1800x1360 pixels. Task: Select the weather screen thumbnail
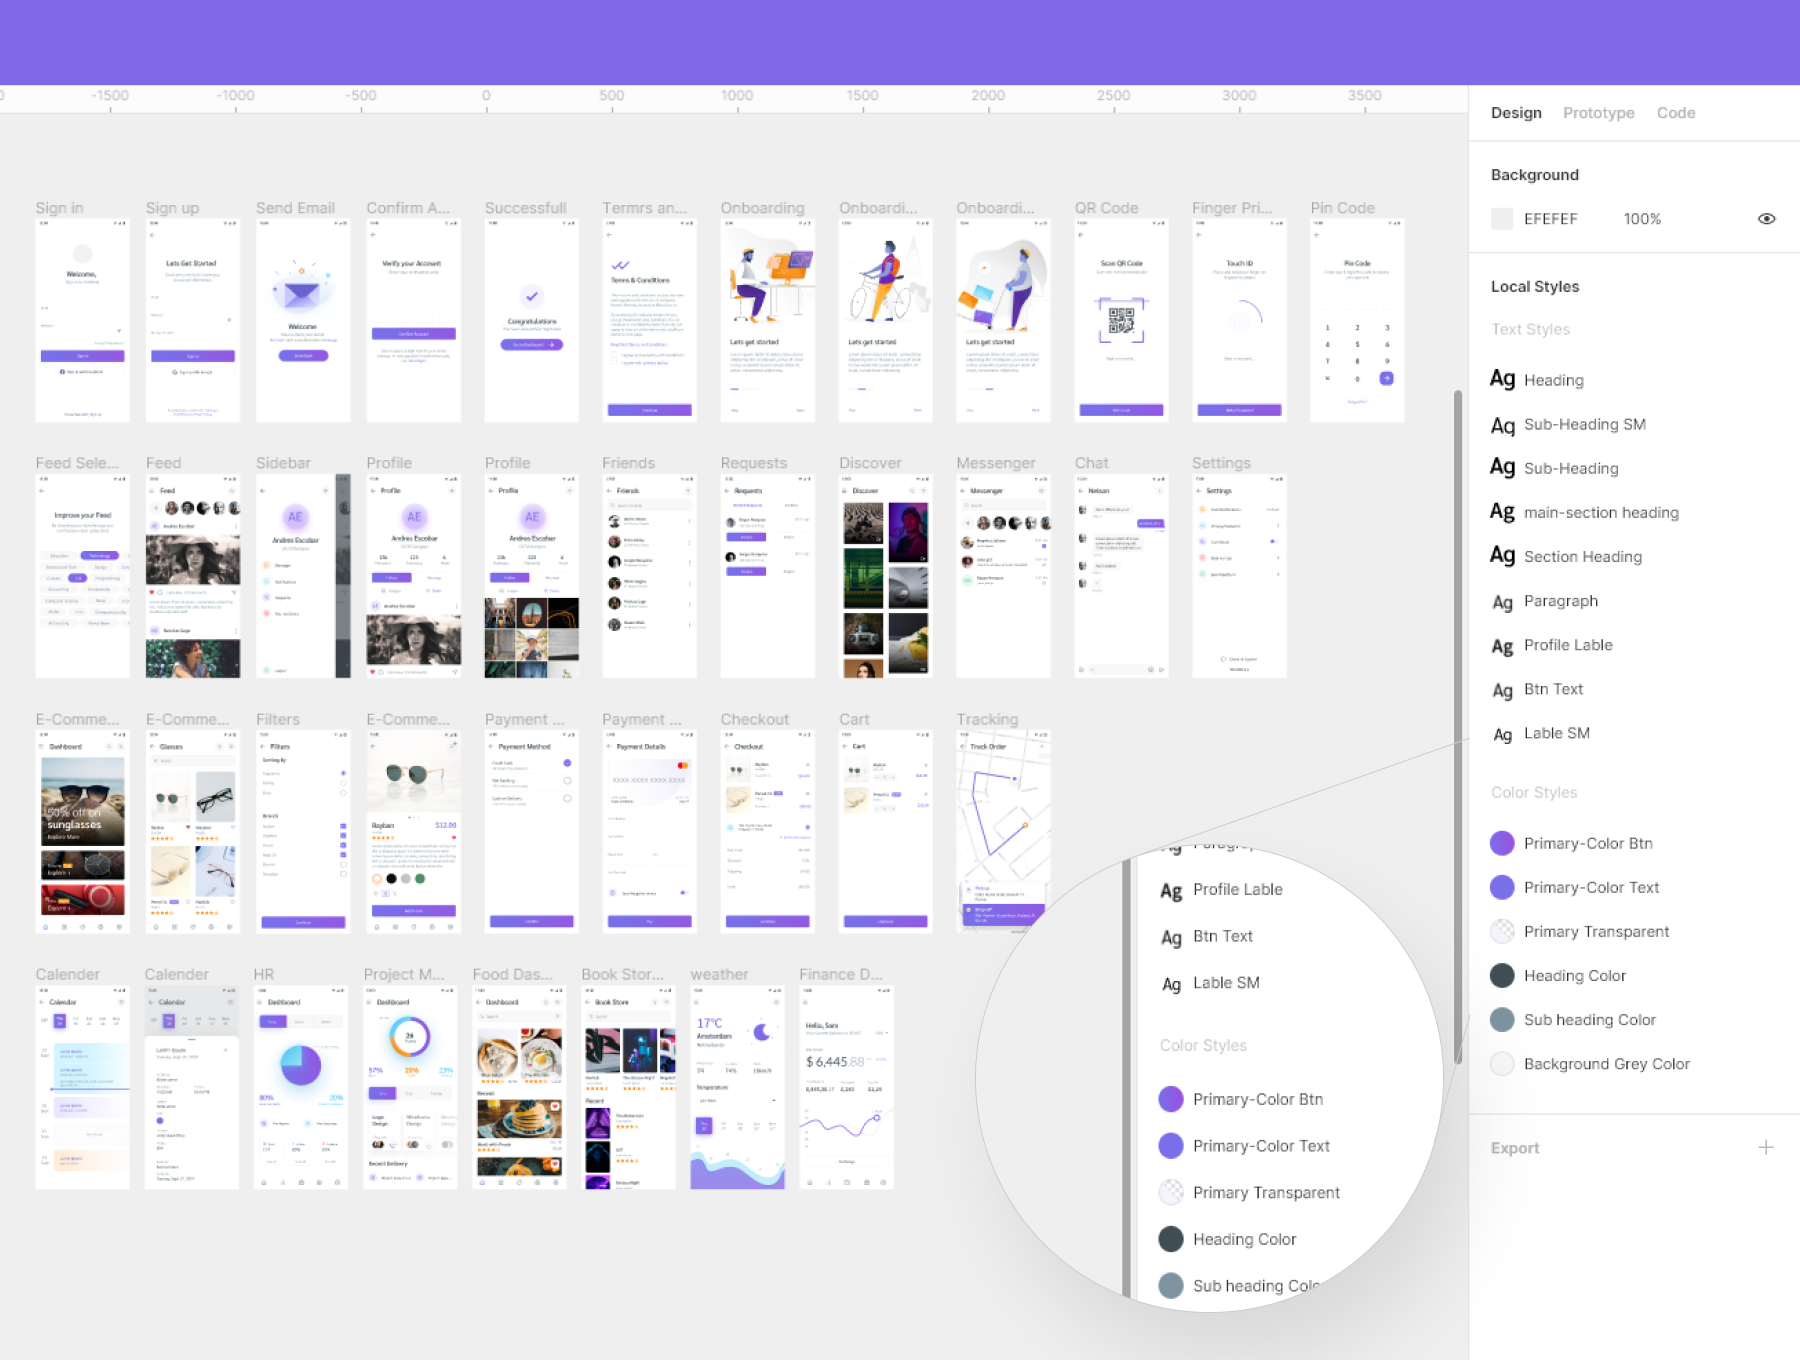[737, 1087]
